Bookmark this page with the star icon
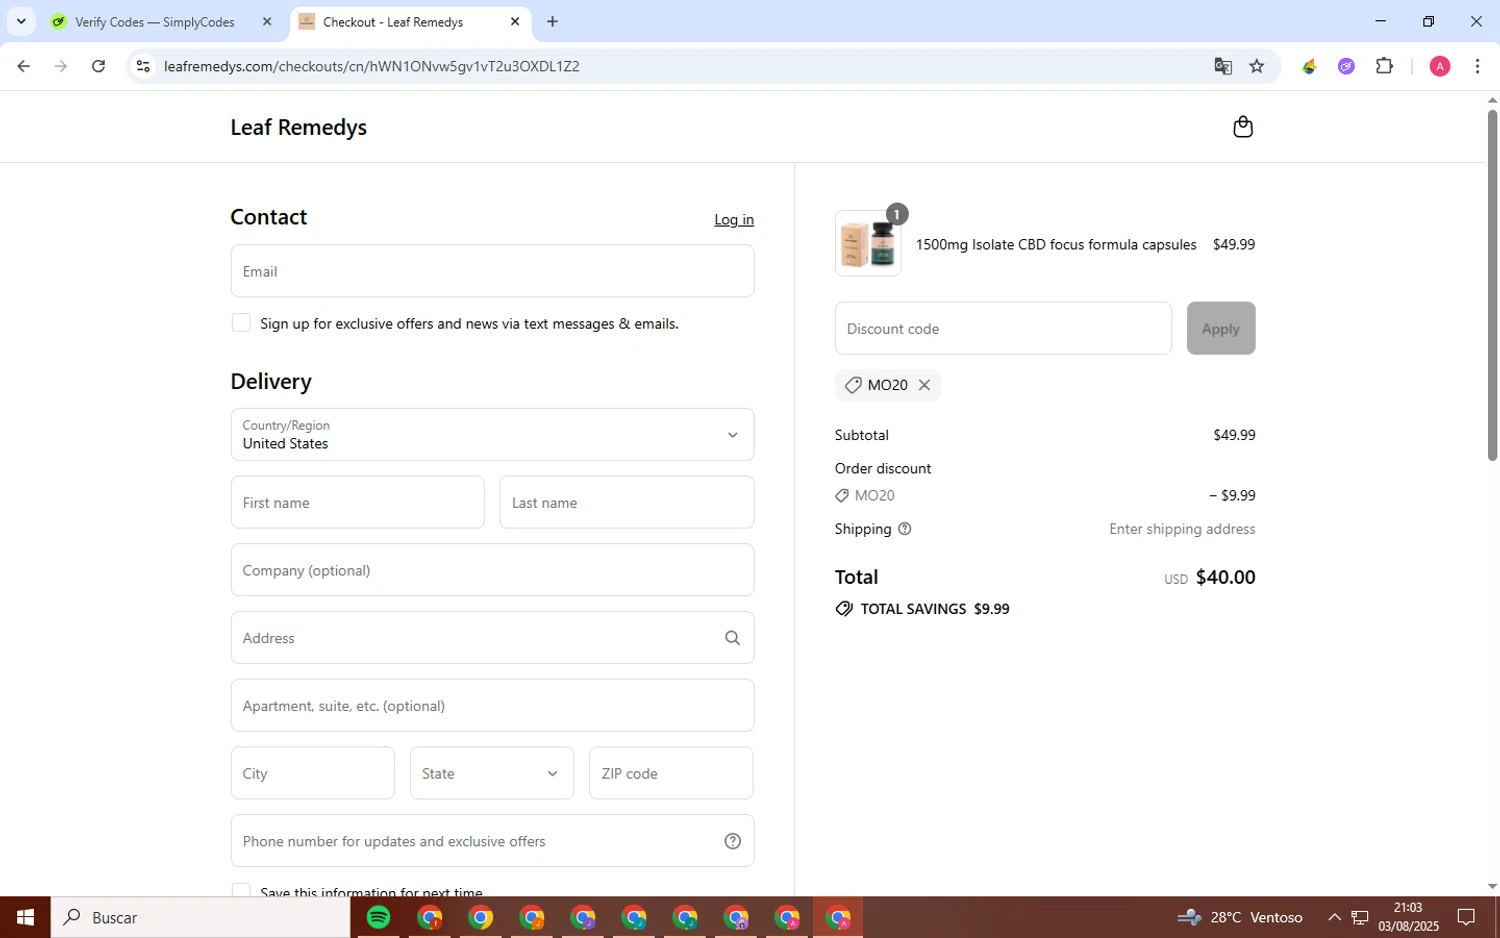The width and height of the screenshot is (1500, 938). (x=1257, y=66)
